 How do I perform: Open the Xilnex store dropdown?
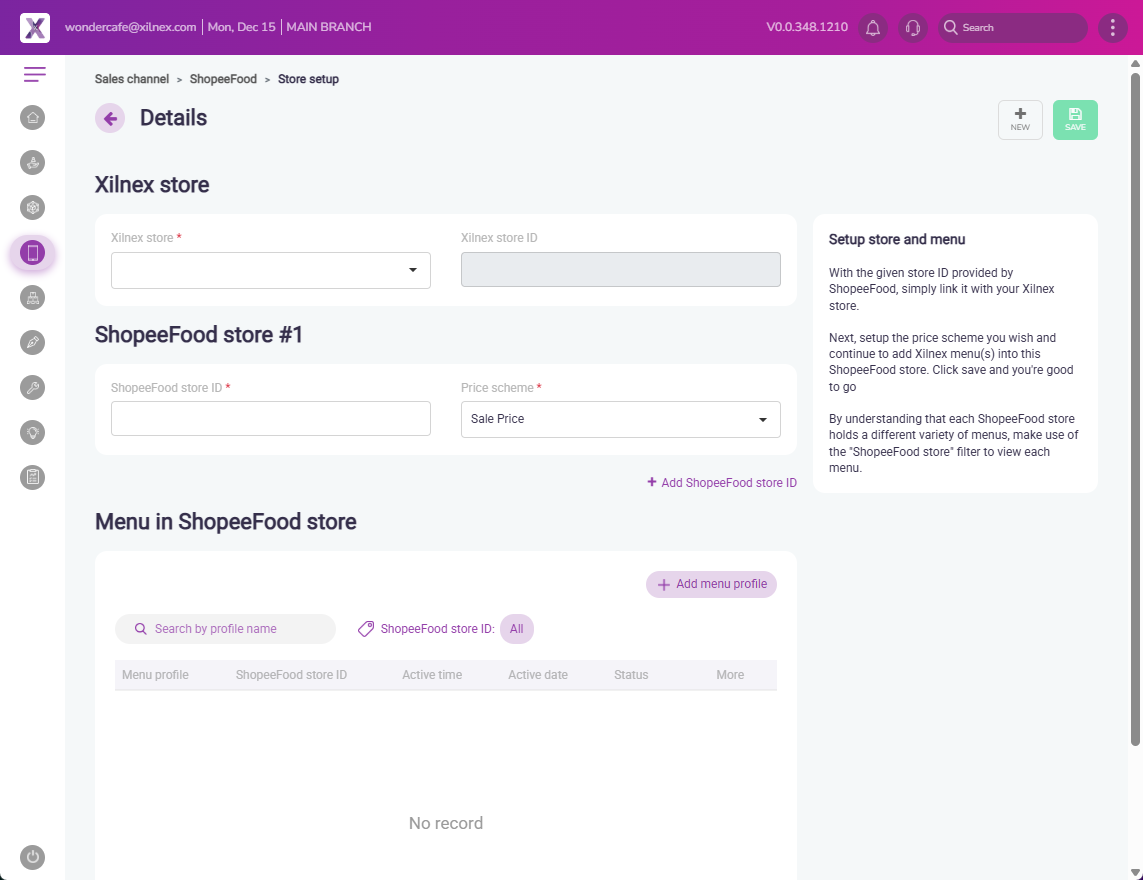click(271, 270)
